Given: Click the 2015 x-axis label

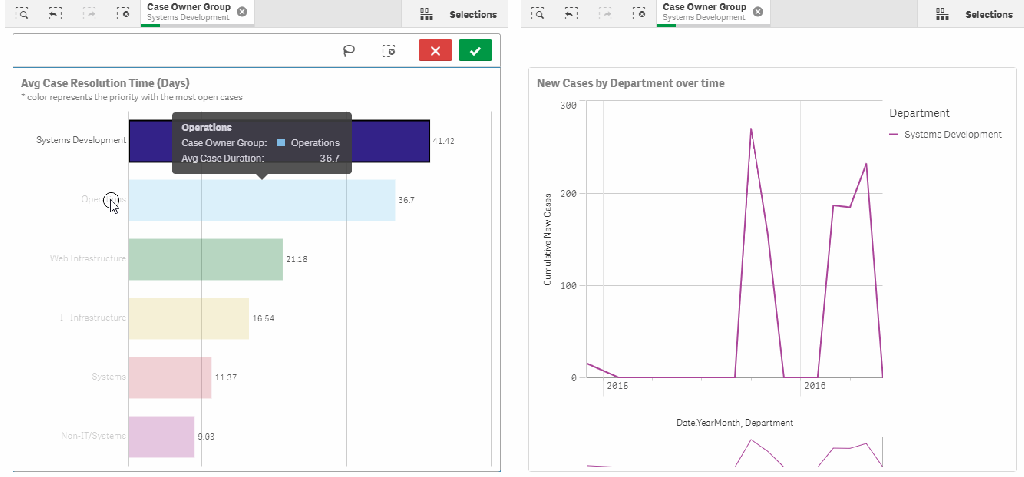Looking at the screenshot, I should (x=617, y=386).
